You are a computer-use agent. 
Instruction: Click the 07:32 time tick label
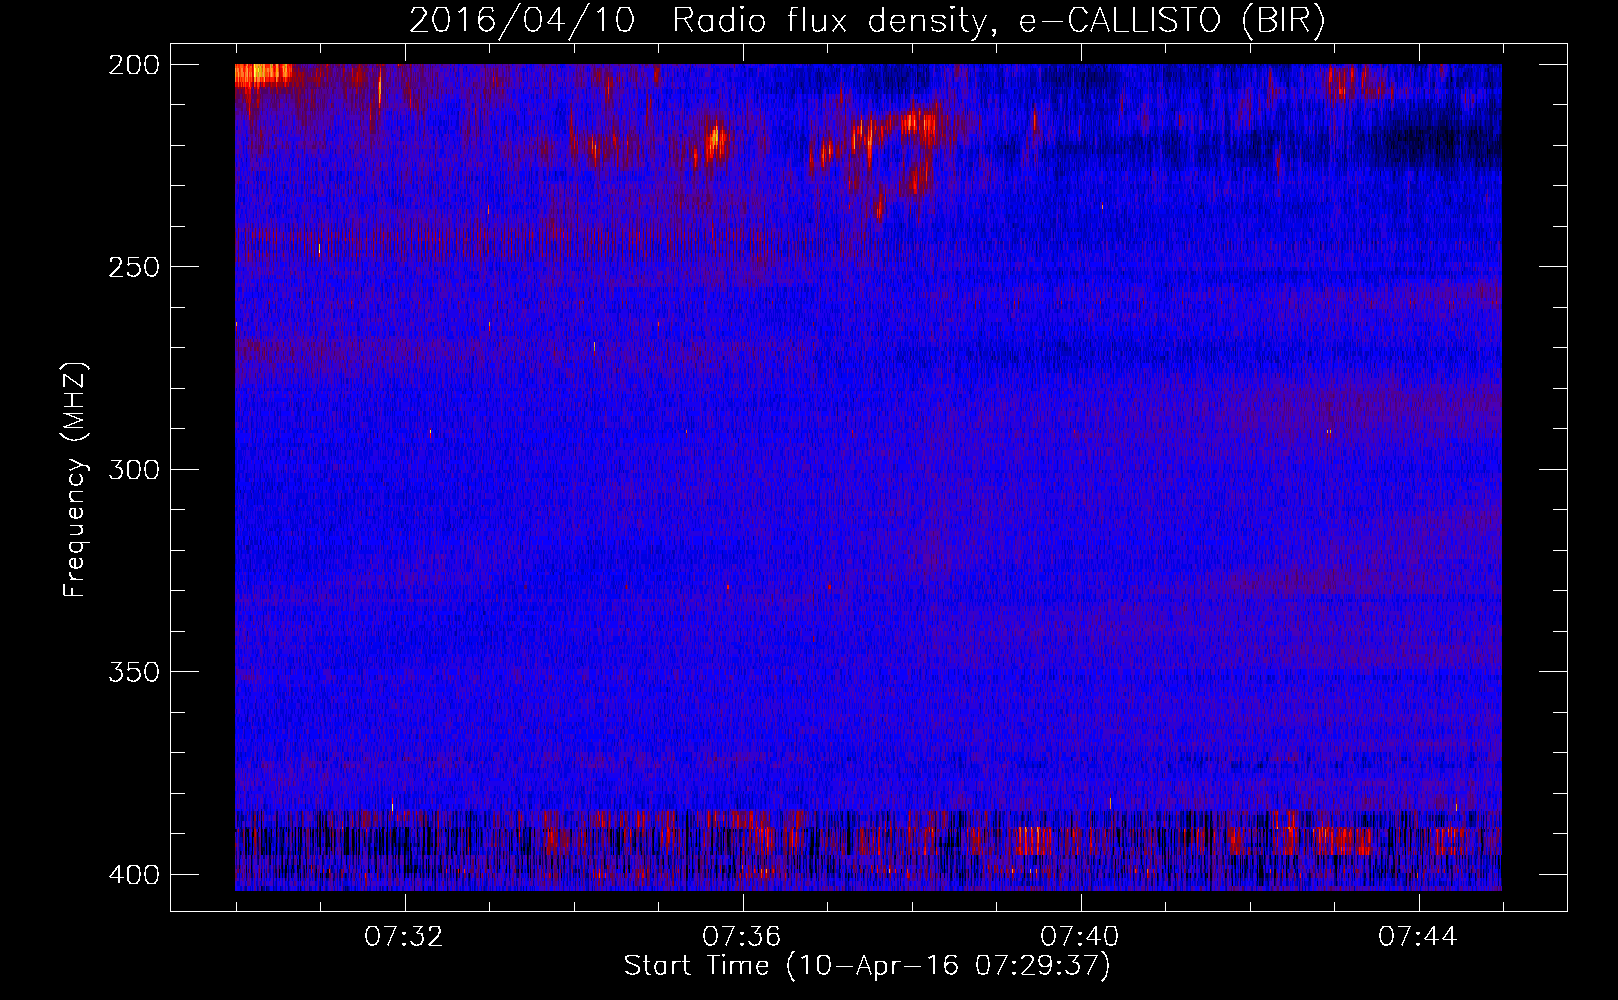click(x=404, y=937)
